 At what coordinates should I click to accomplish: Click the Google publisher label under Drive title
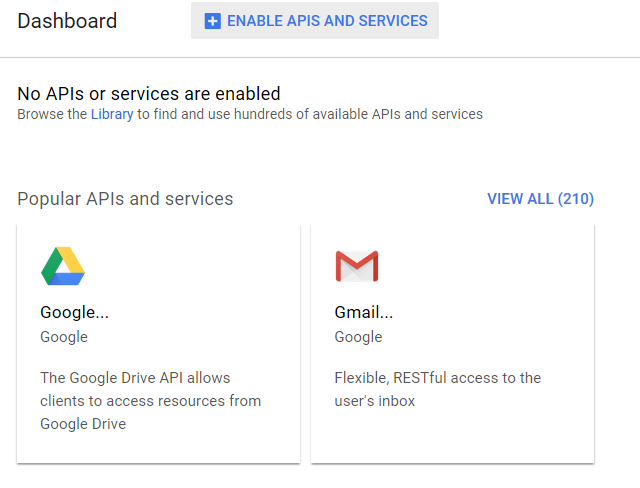64,337
